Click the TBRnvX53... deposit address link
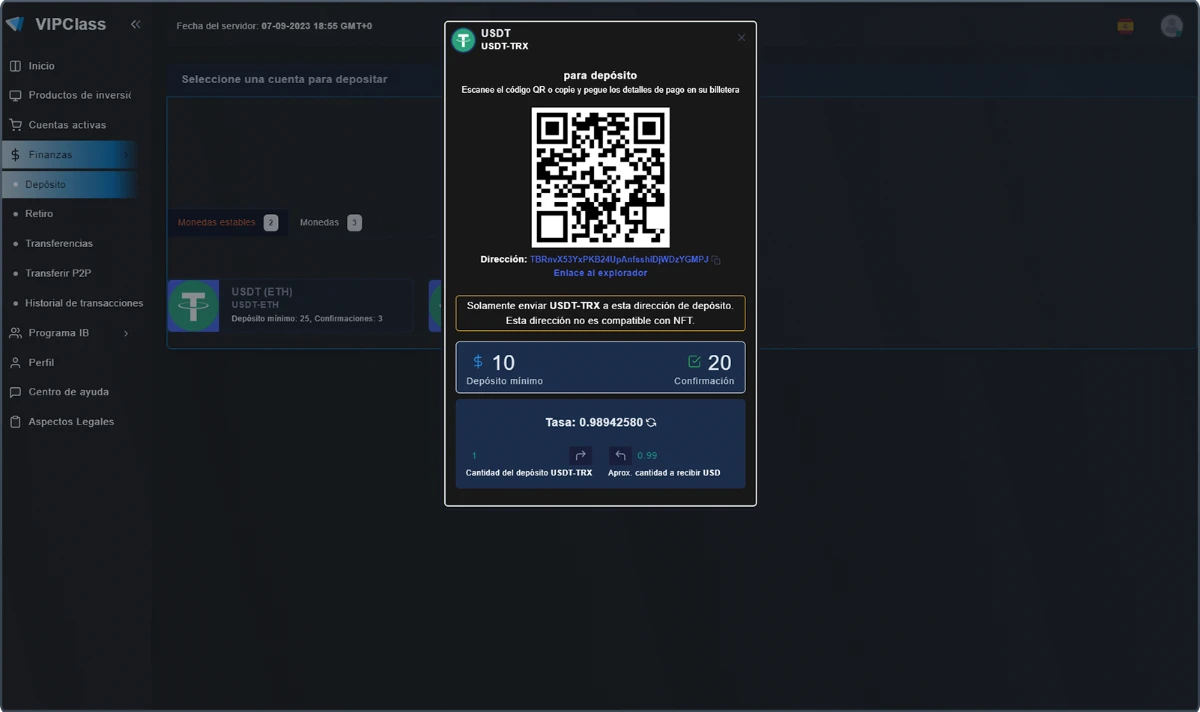Screen dimensions: 1200x712 619,260
